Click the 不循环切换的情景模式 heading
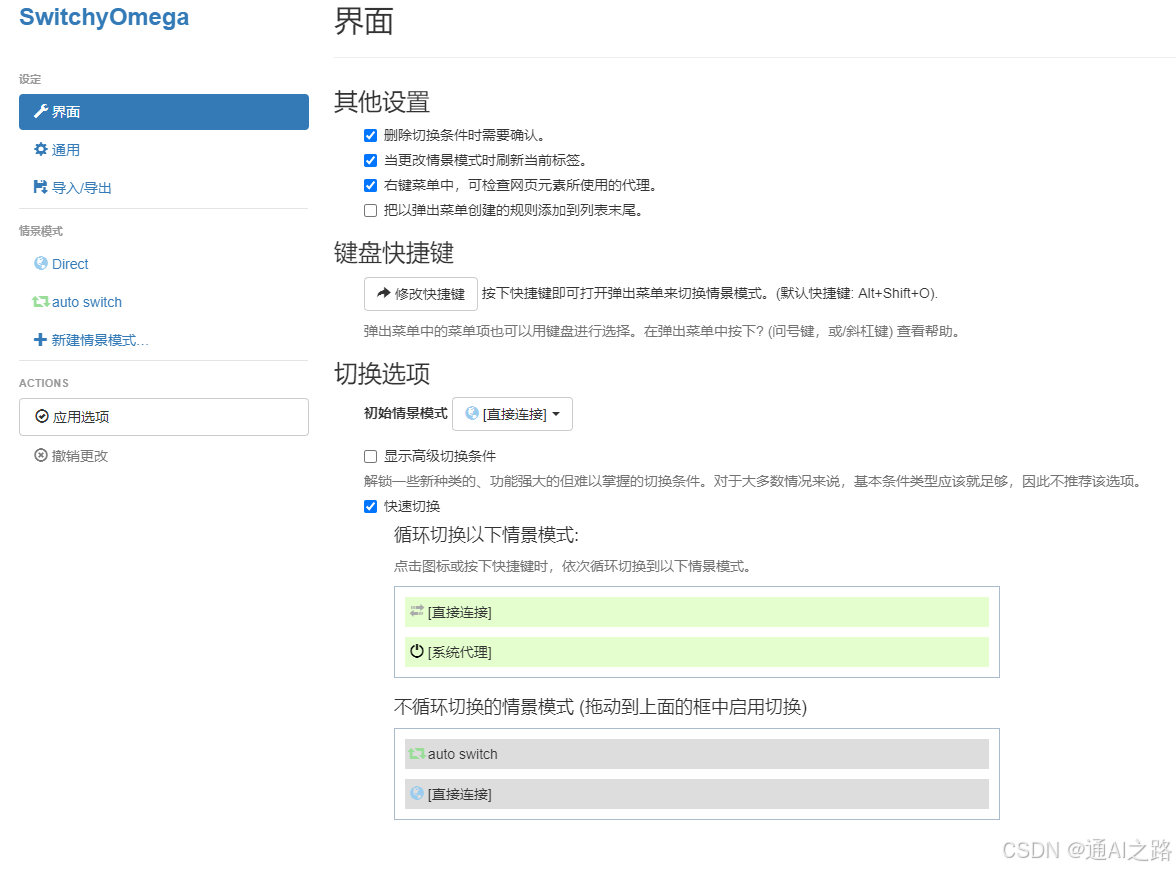 click(600, 706)
